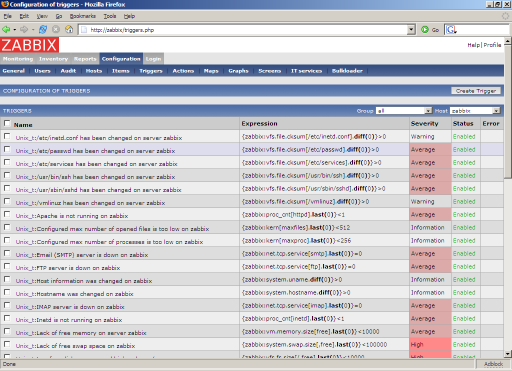Open the File menu
The height and width of the screenshot is (371, 512).
[8, 16]
